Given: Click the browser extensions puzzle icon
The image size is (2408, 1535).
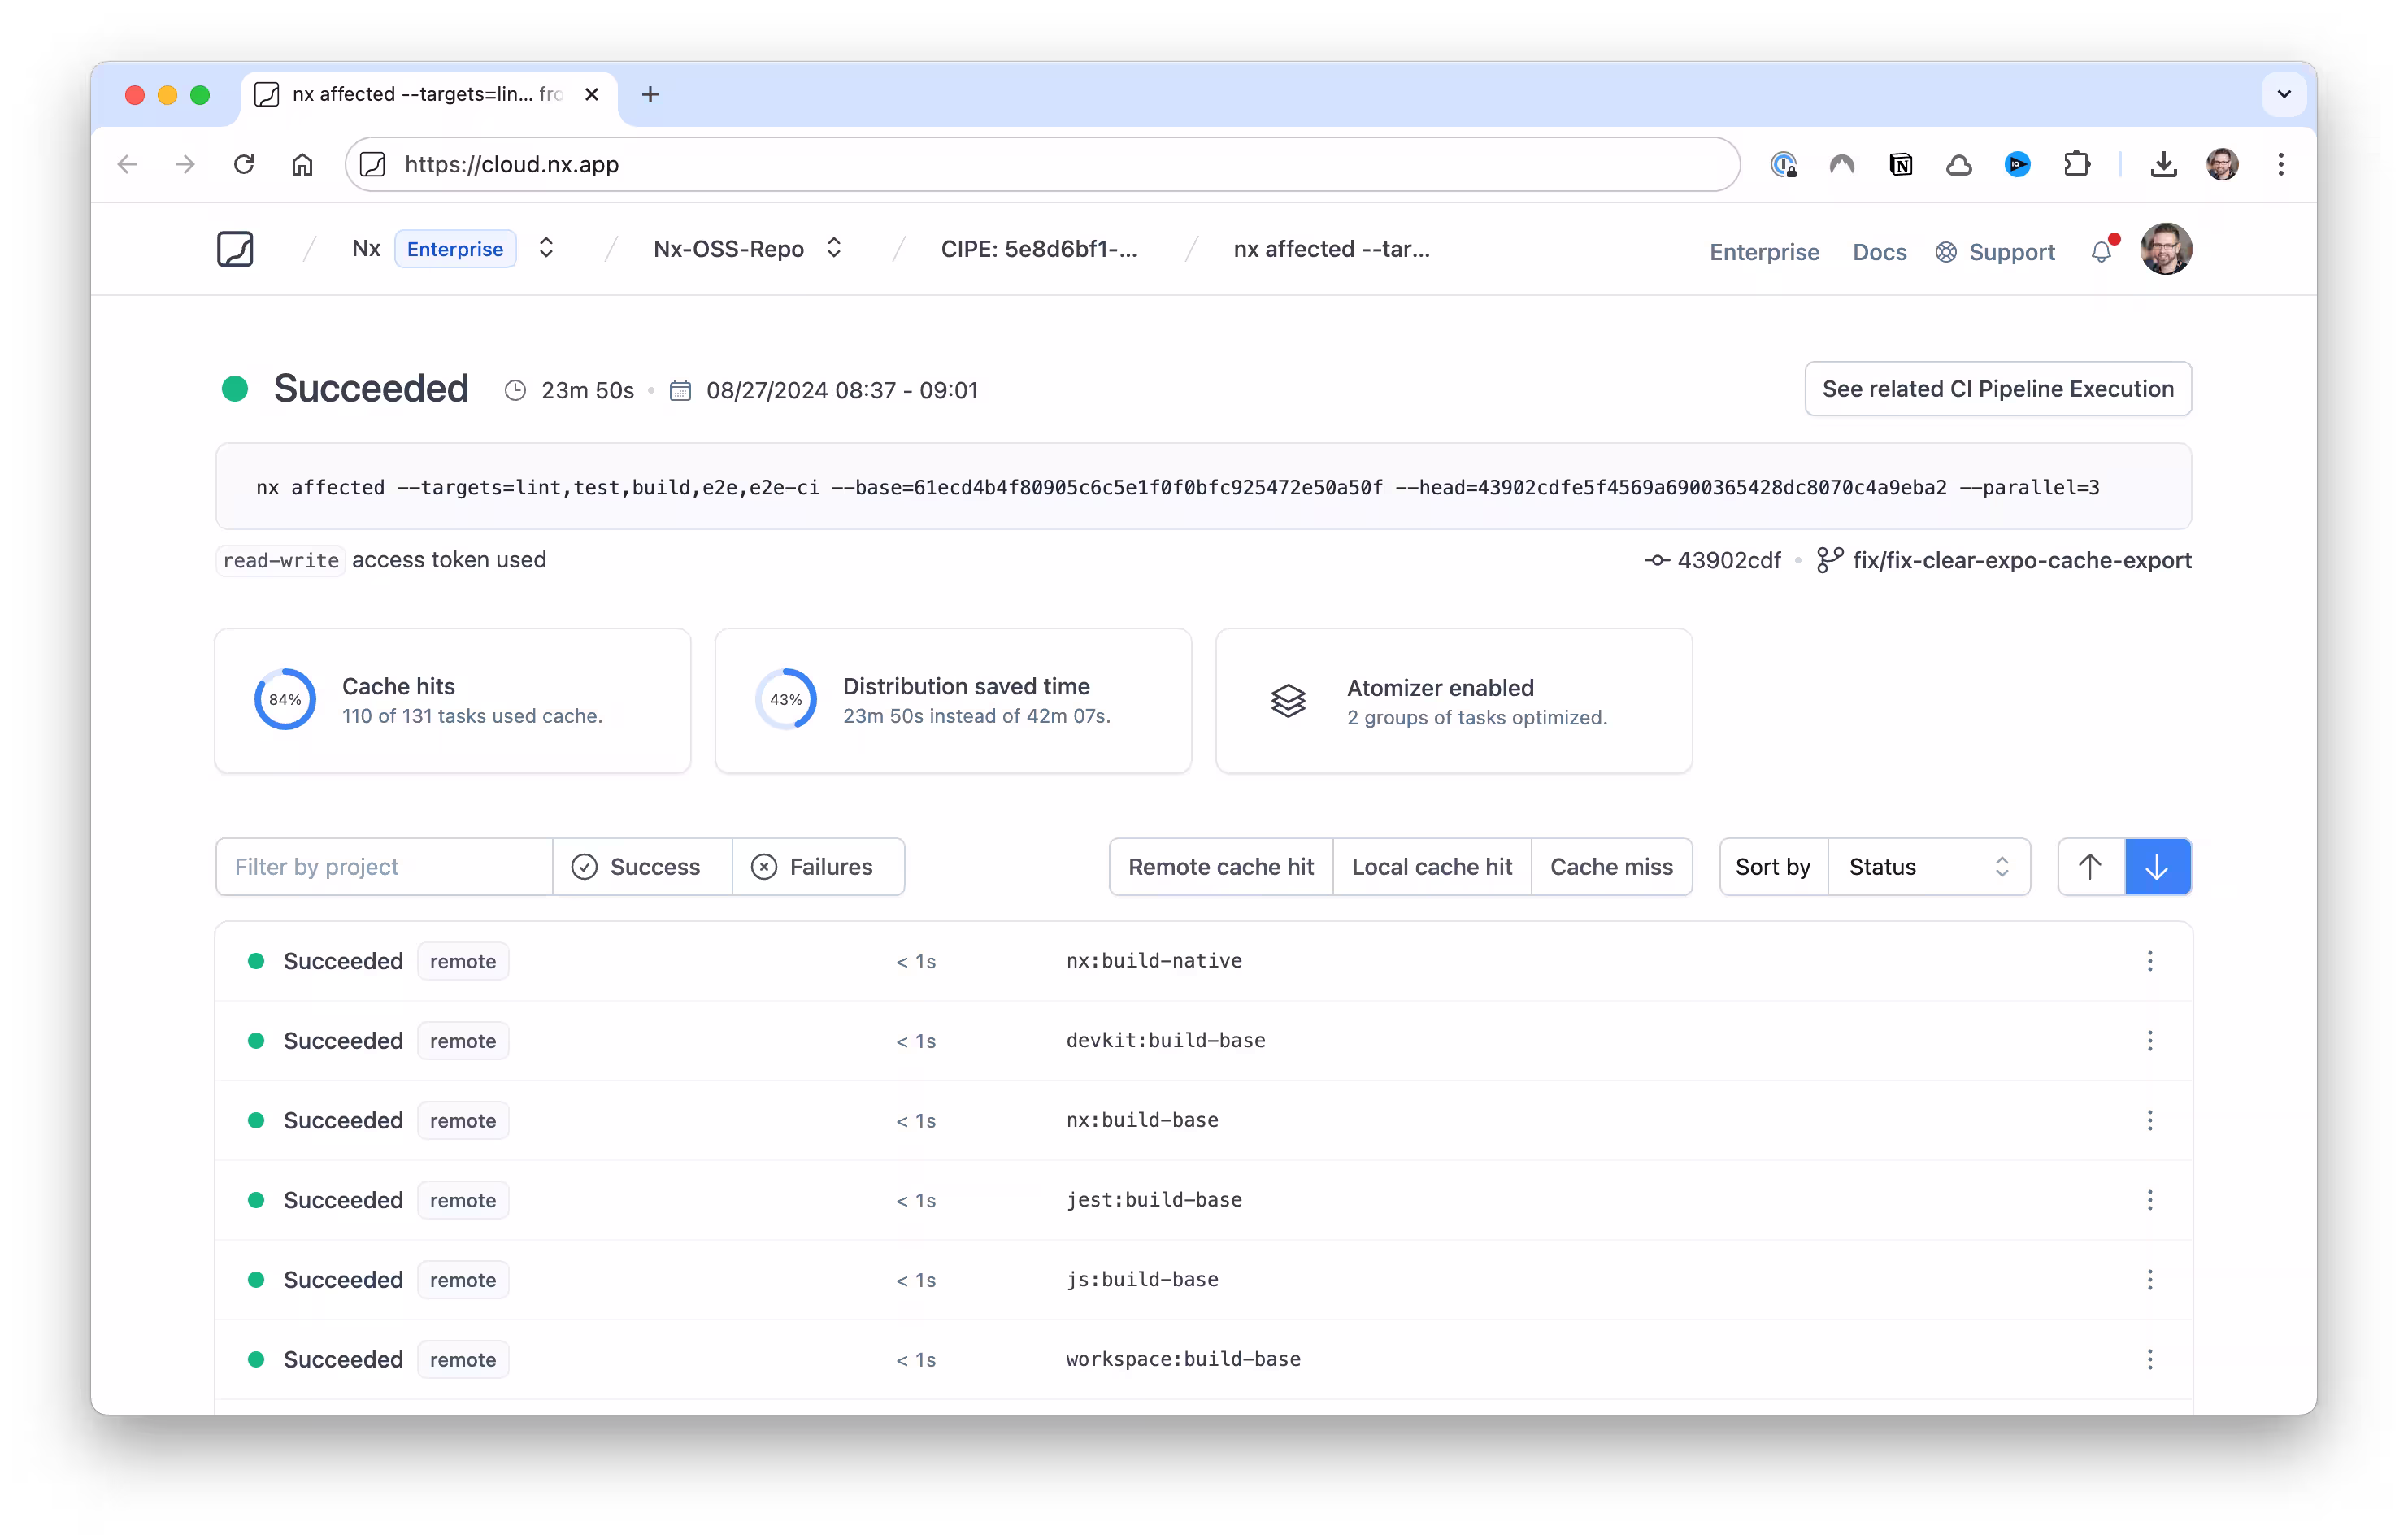Looking at the screenshot, I should pyautogui.click(x=2079, y=164).
